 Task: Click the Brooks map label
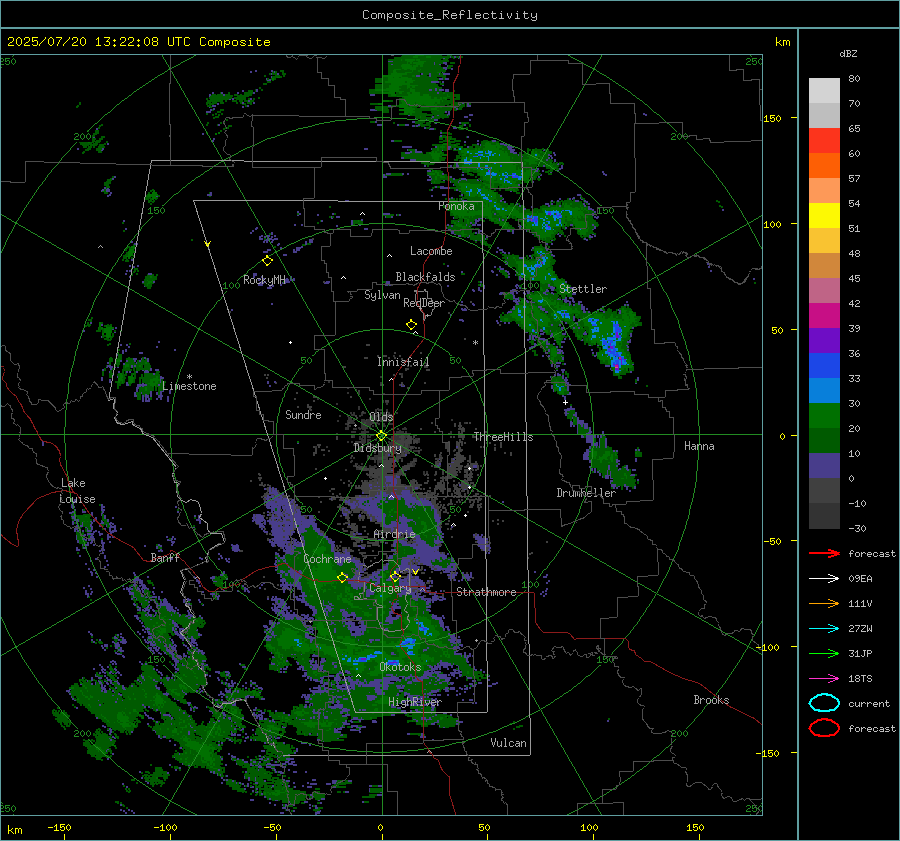(x=711, y=700)
